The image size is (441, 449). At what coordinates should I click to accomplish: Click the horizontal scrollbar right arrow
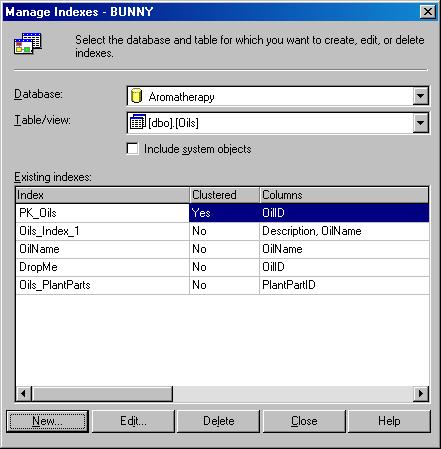click(x=421, y=394)
